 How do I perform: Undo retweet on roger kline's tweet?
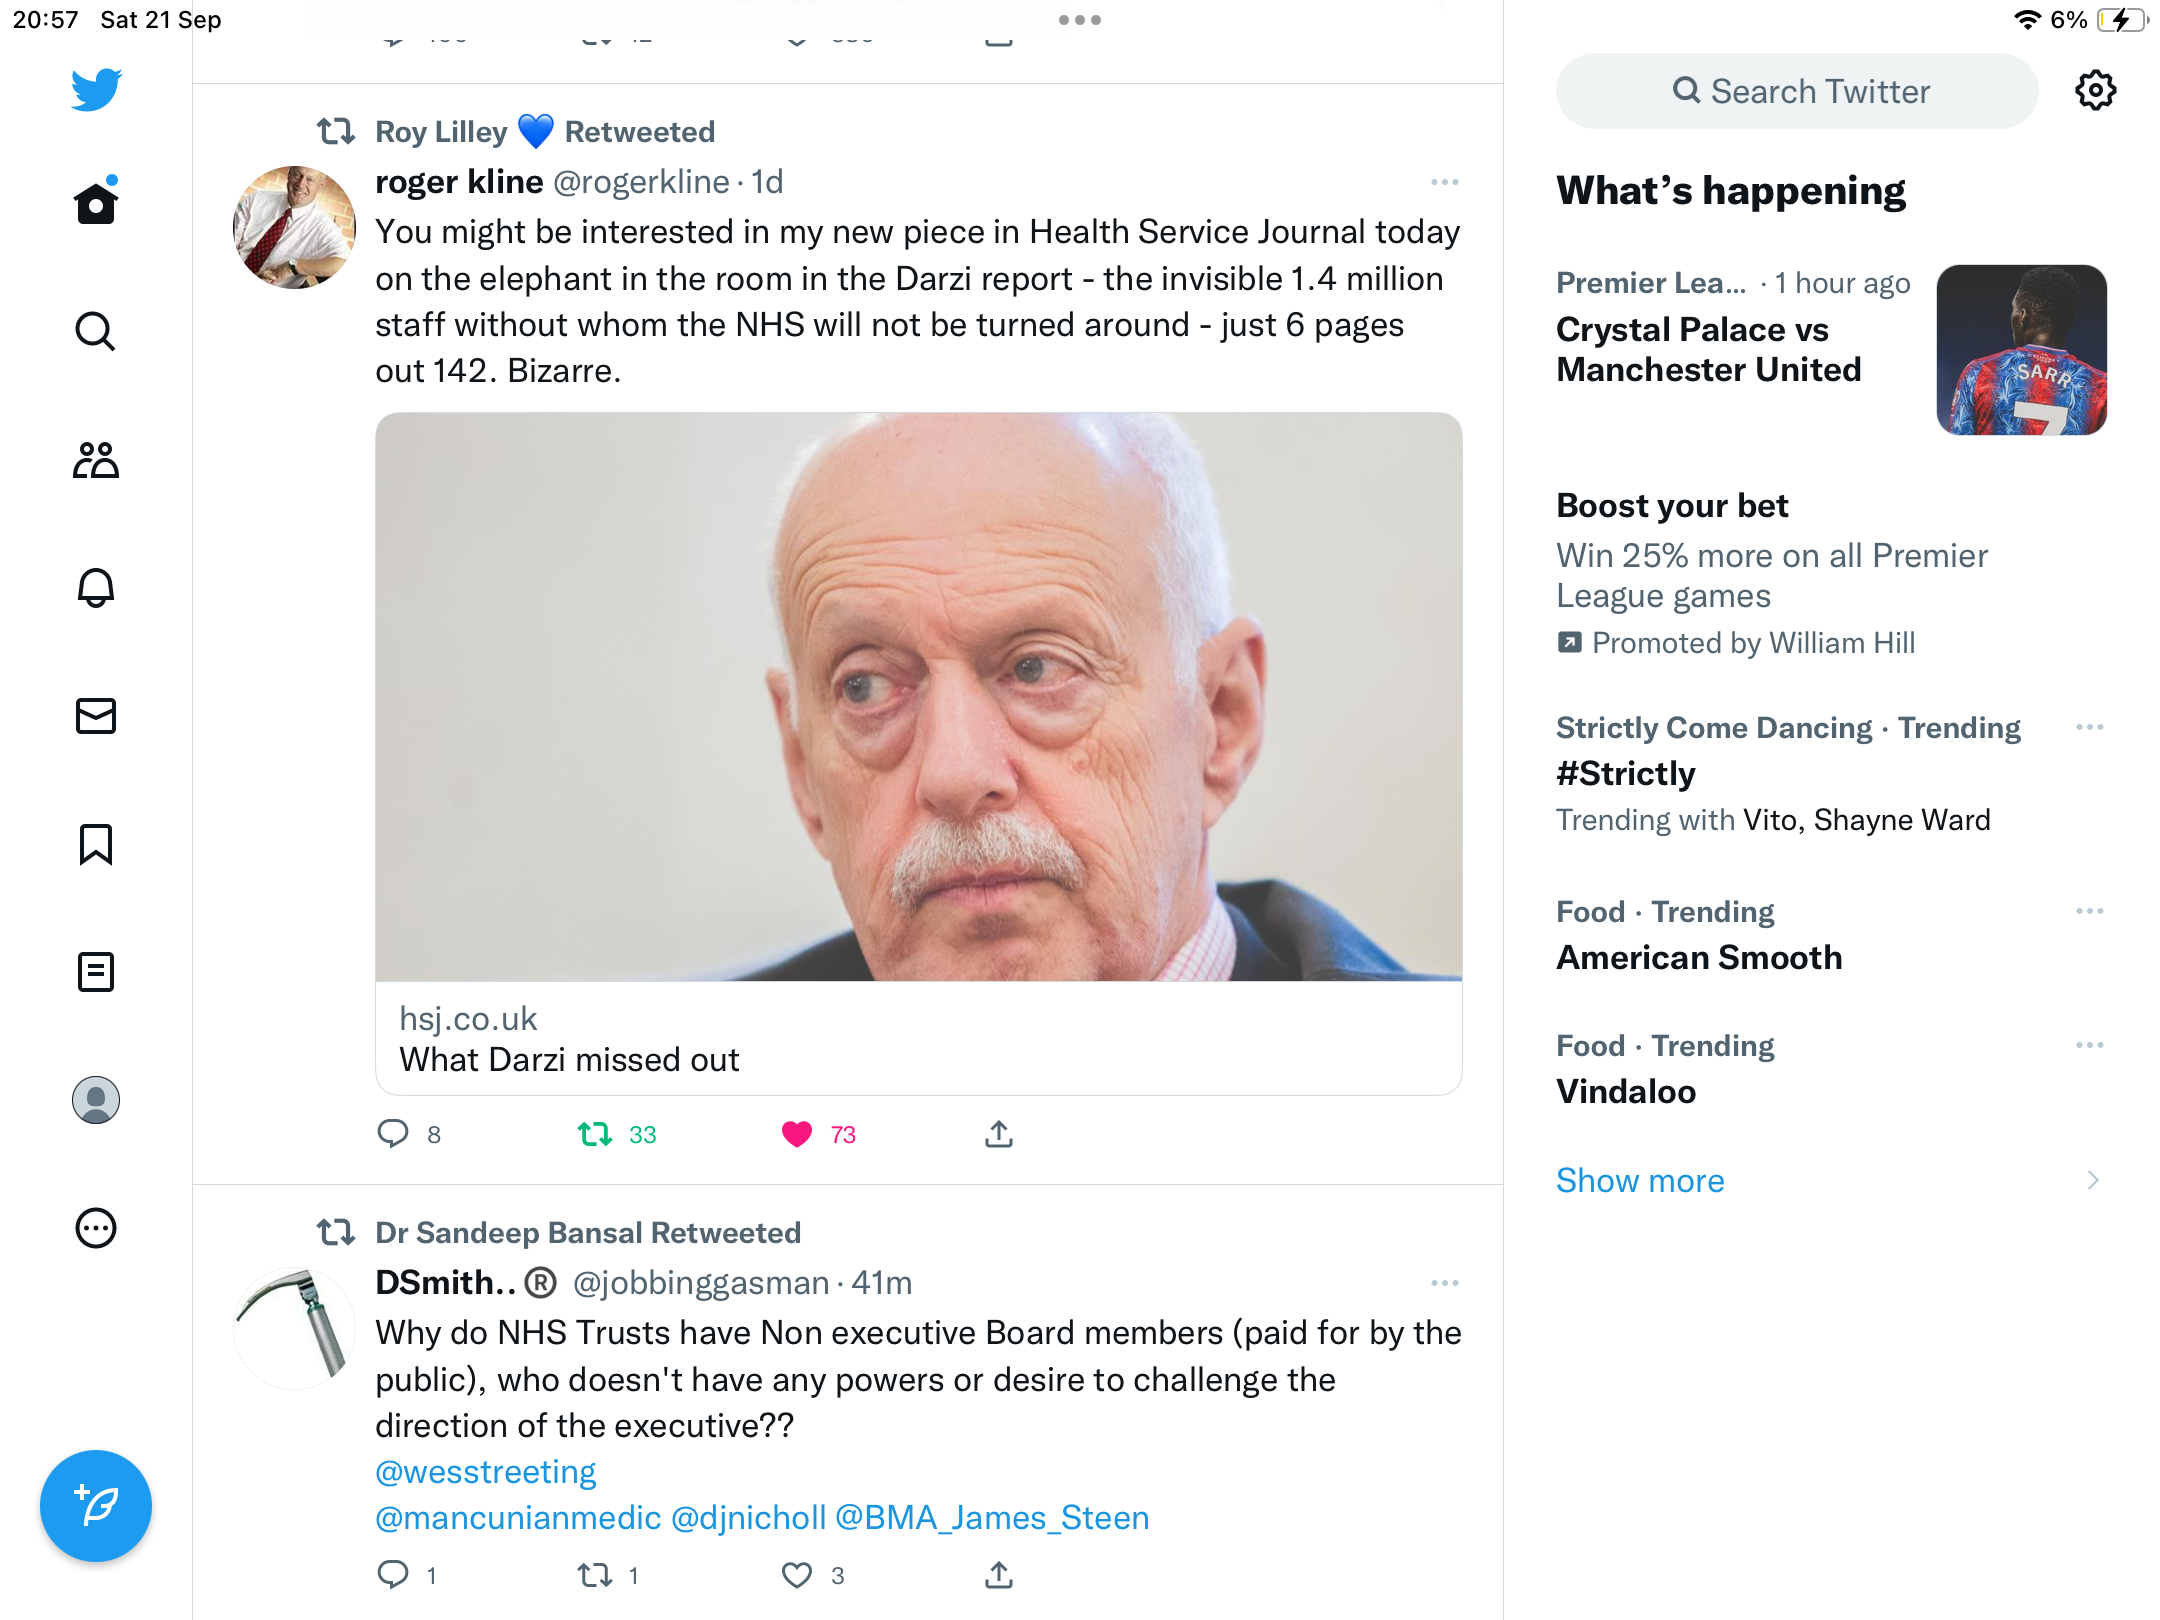click(x=595, y=1134)
